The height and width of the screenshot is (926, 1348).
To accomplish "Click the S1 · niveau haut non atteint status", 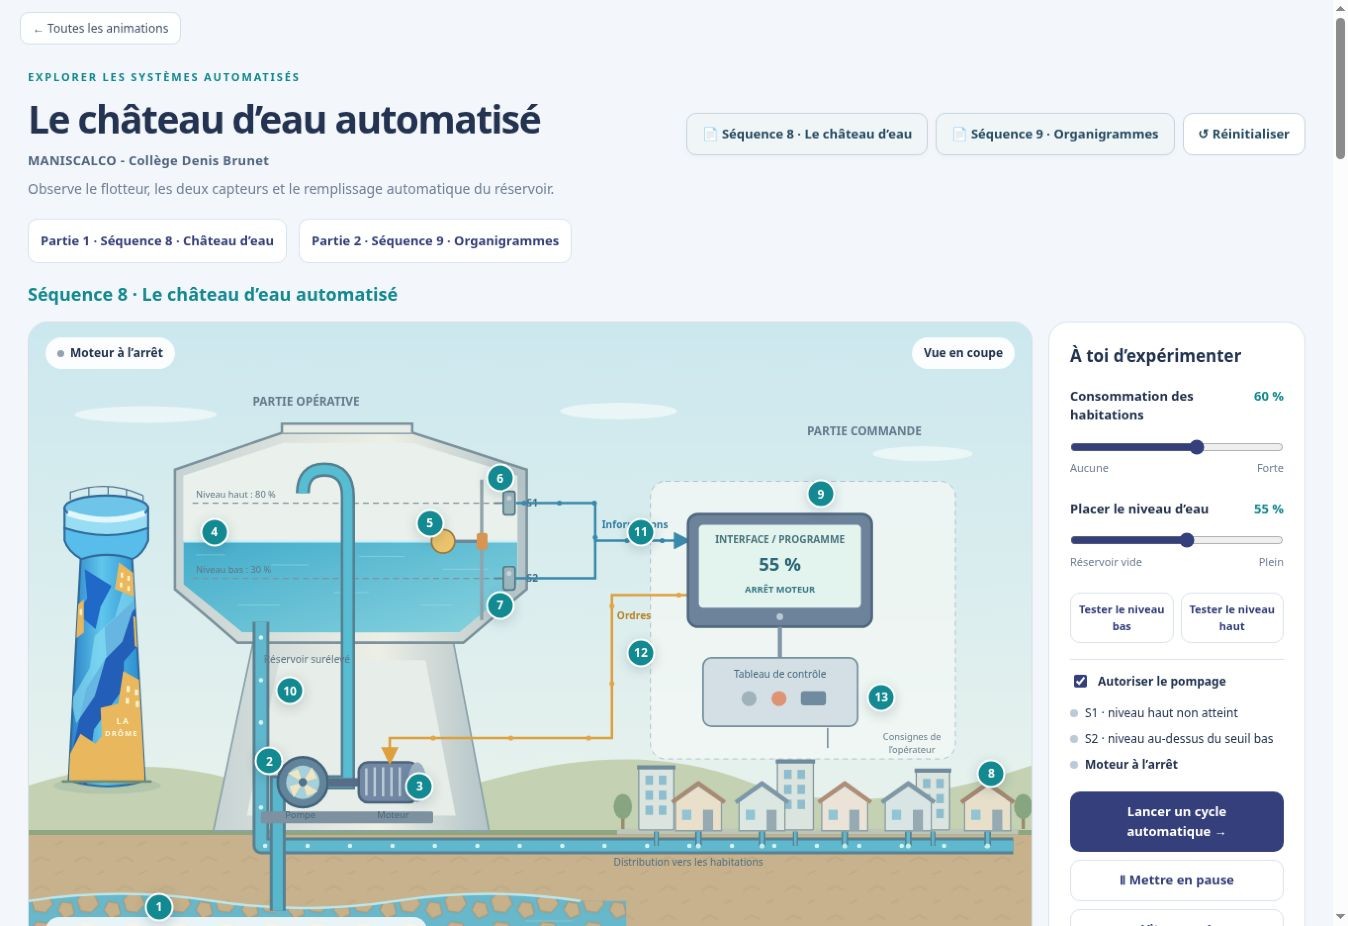I will pos(1161,713).
